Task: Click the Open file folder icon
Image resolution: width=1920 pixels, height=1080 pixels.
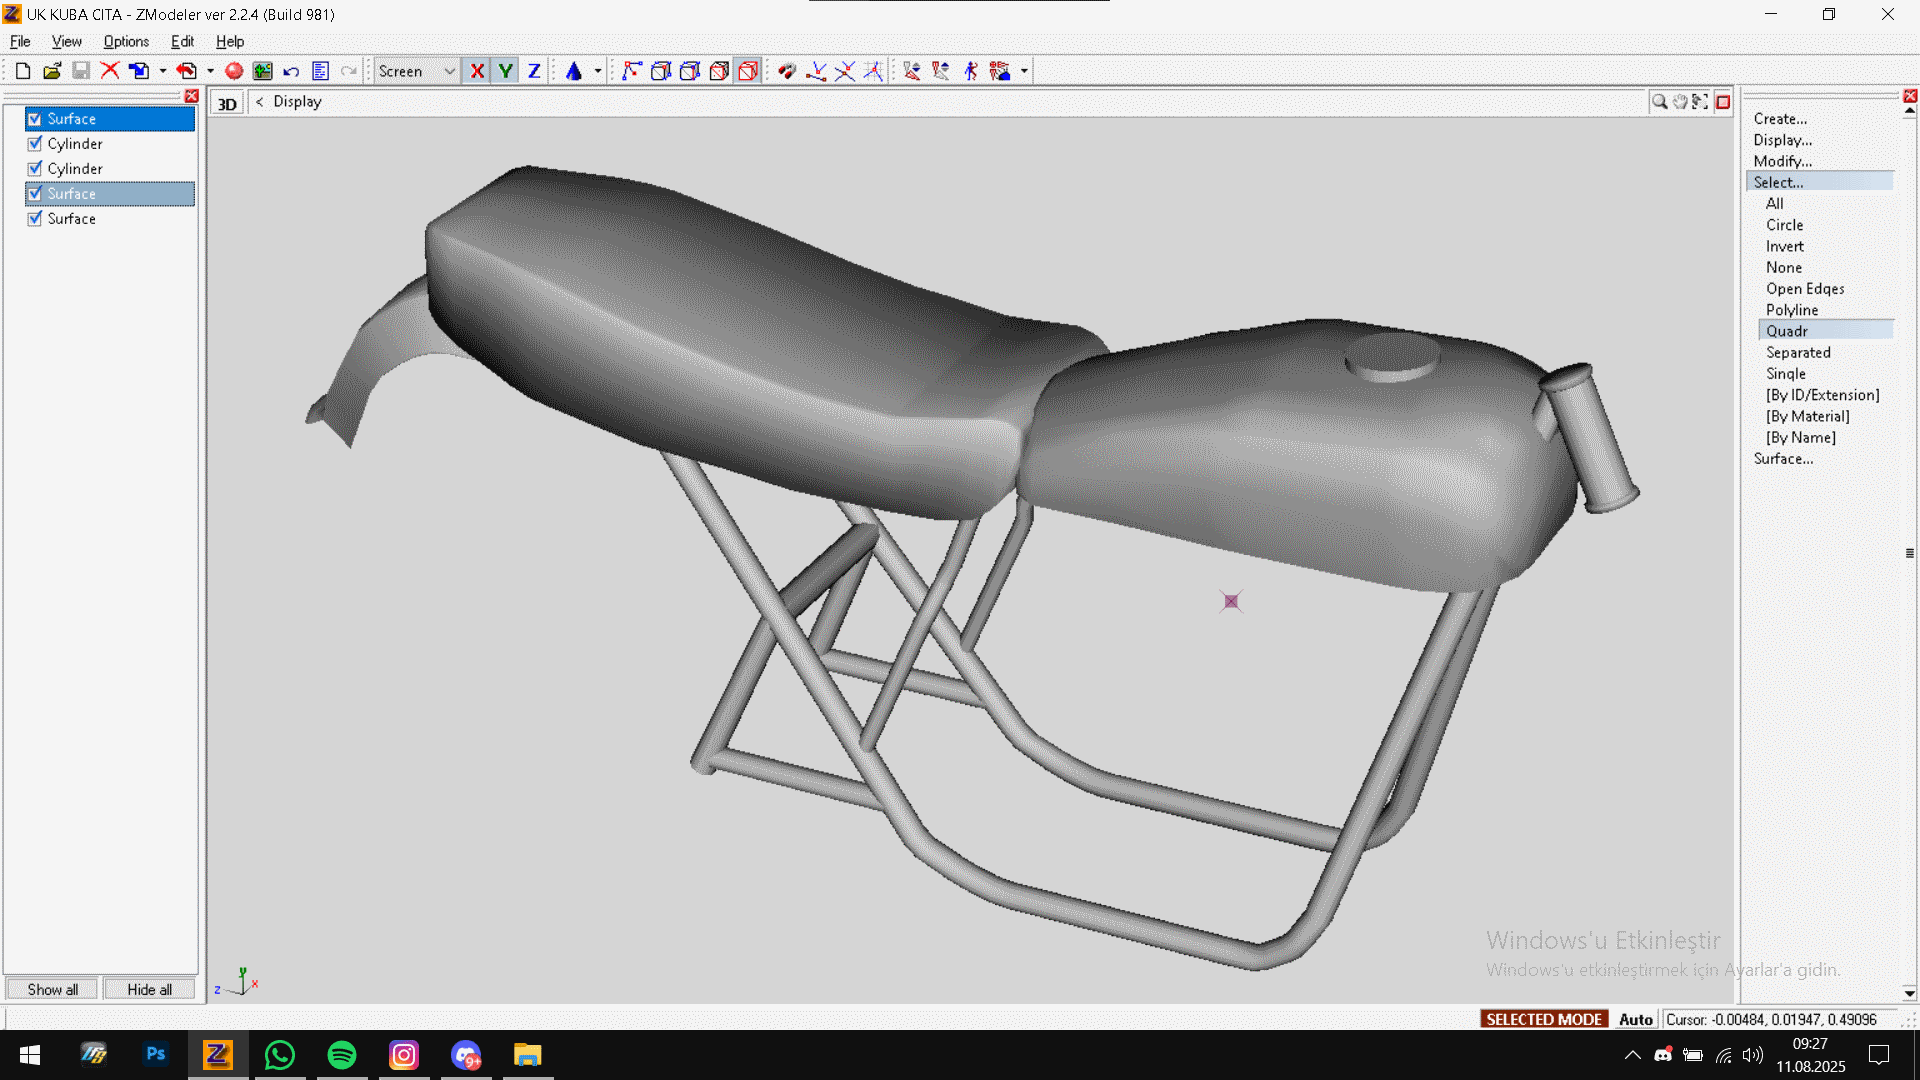Action: pyautogui.click(x=52, y=71)
